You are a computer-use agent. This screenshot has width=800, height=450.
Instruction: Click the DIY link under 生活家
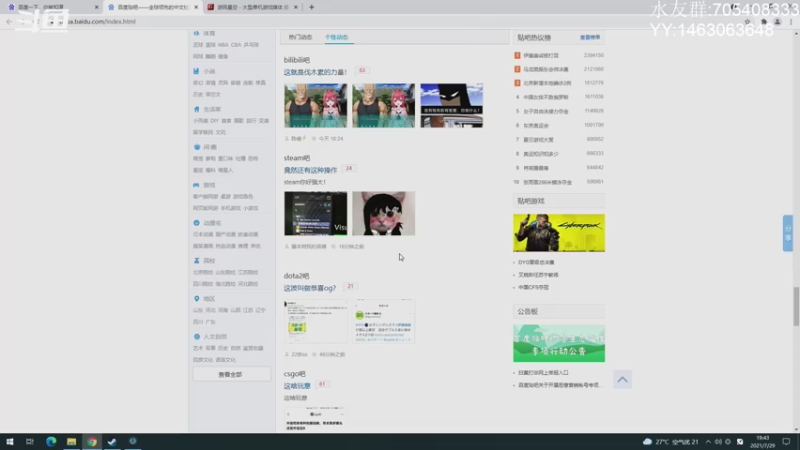coord(214,121)
